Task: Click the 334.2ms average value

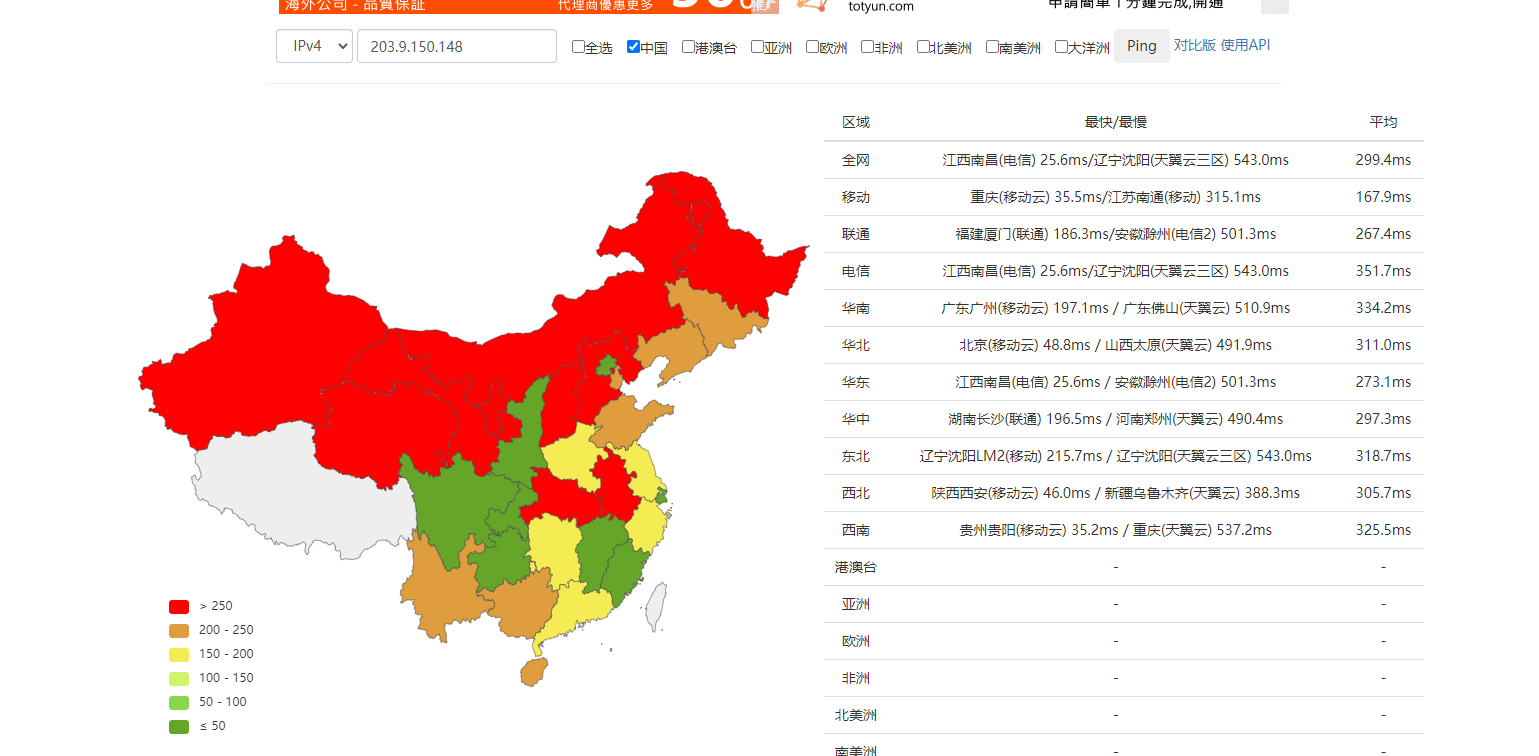Action: pos(1384,308)
